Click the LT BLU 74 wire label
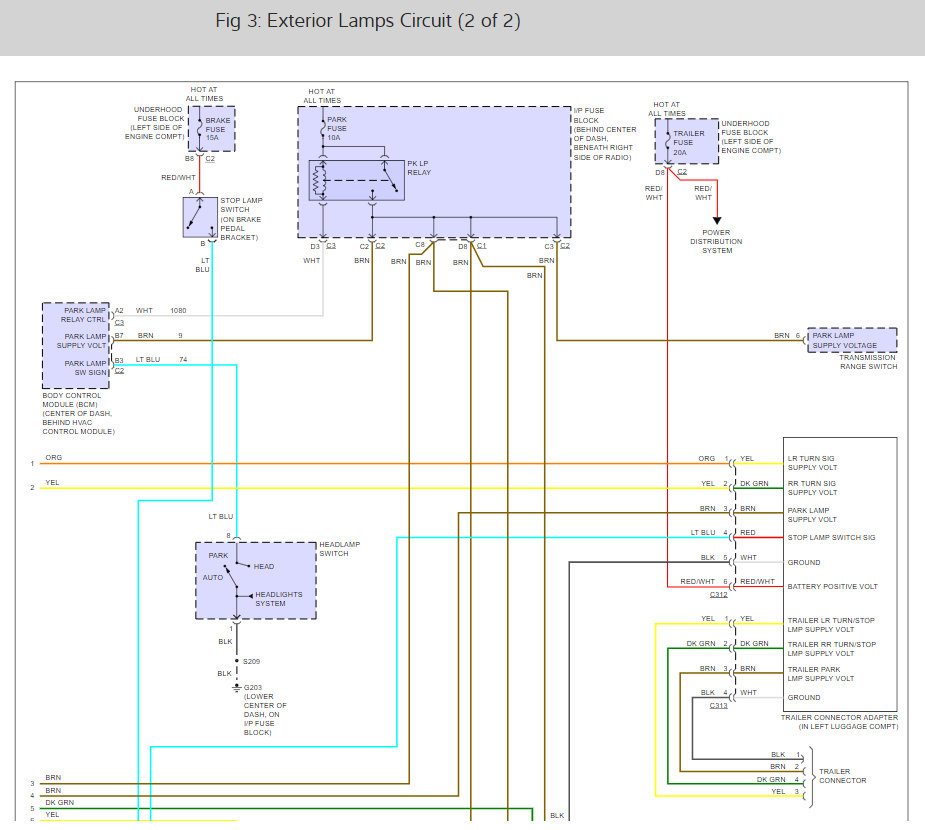The image size is (925, 830). (x=162, y=360)
